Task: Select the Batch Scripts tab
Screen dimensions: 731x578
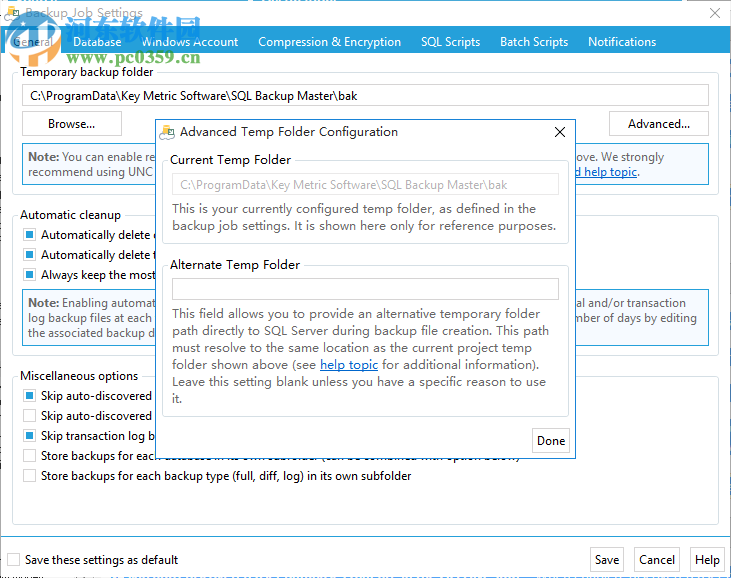Action: (x=534, y=42)
